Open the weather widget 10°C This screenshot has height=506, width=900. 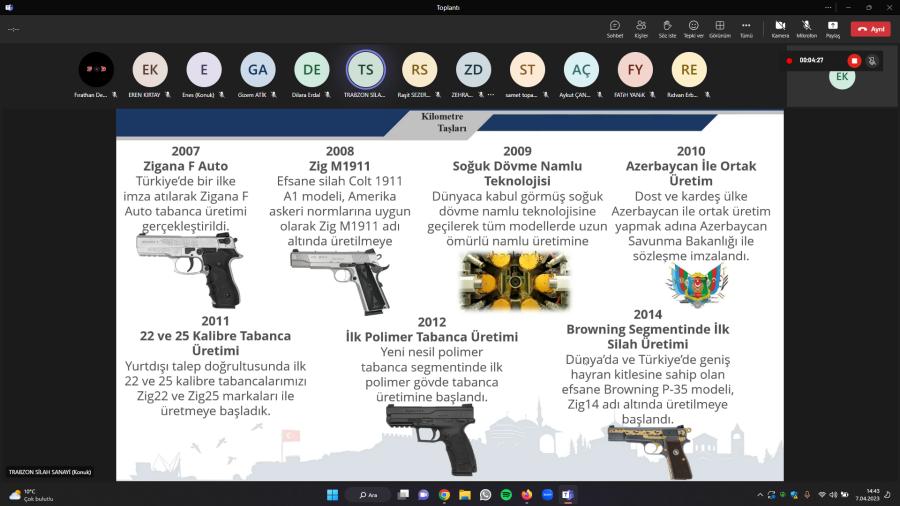coord(30,495)
